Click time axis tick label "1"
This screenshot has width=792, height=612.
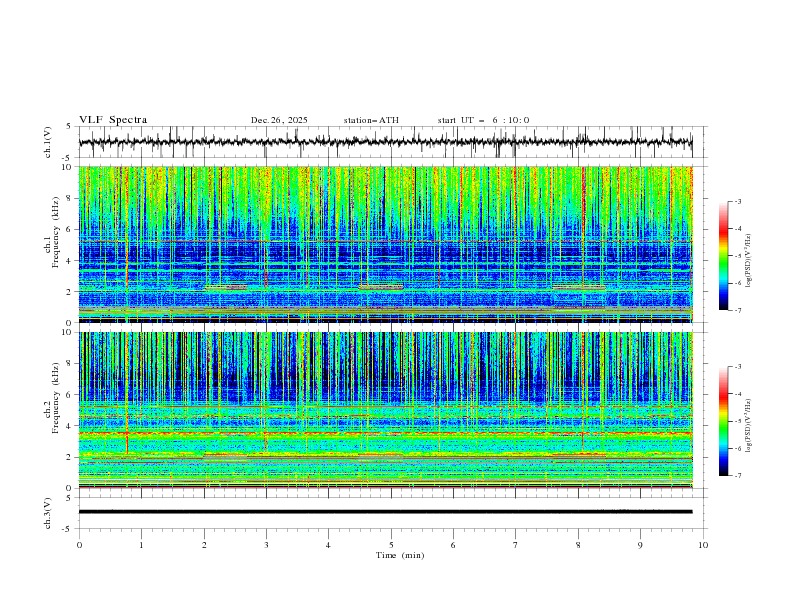[x=141, y=545]
